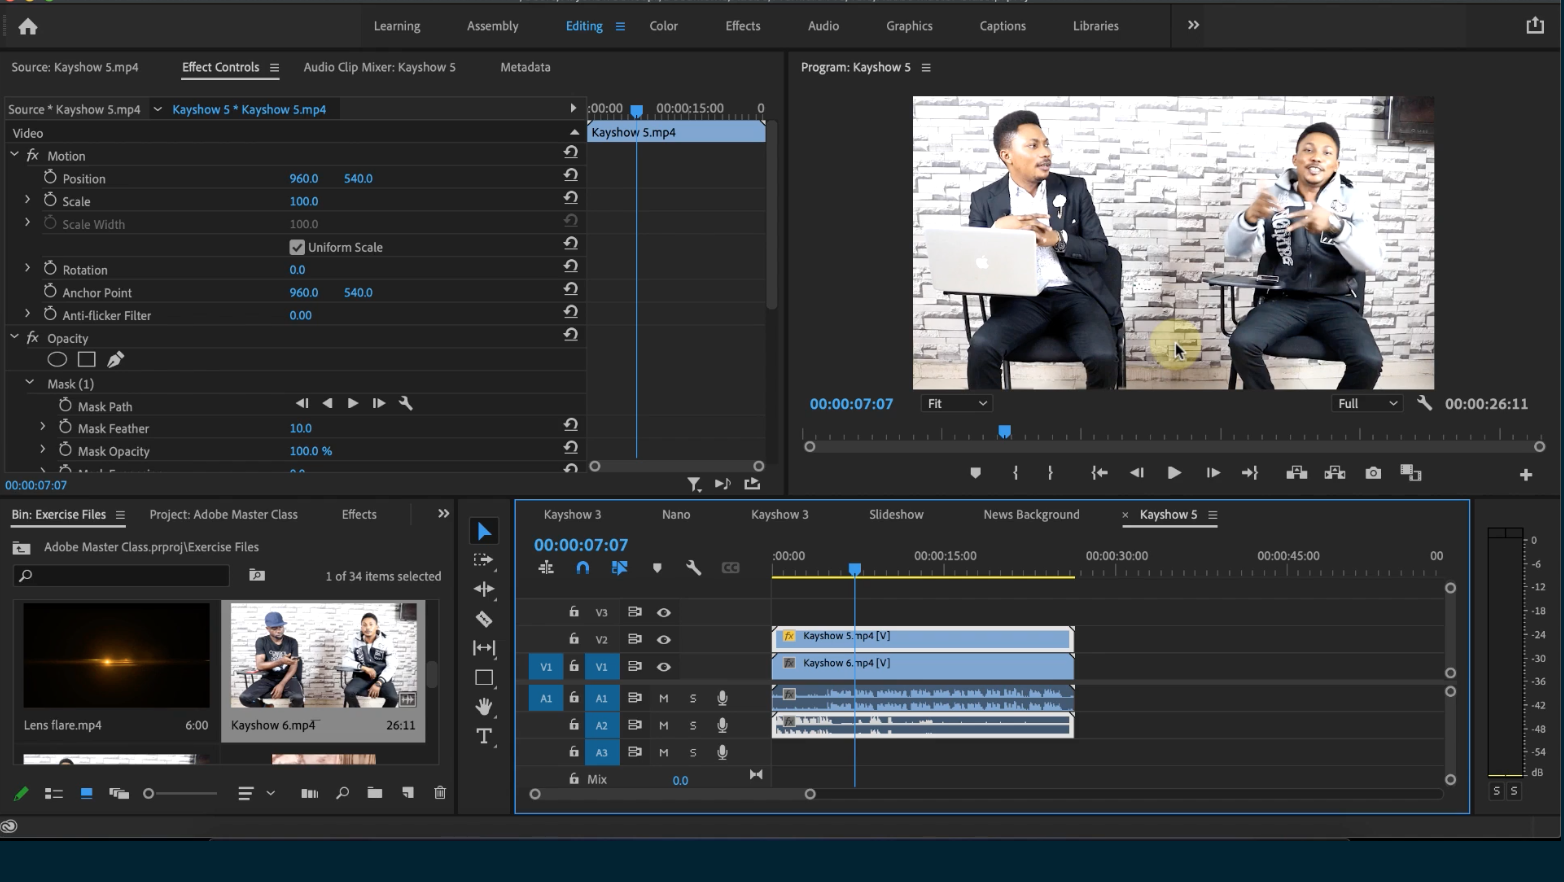The width and height of the screenshot is (1564, 882).
Task: Show more workspaces overflow chevron
Action: tap(1193, 25)
